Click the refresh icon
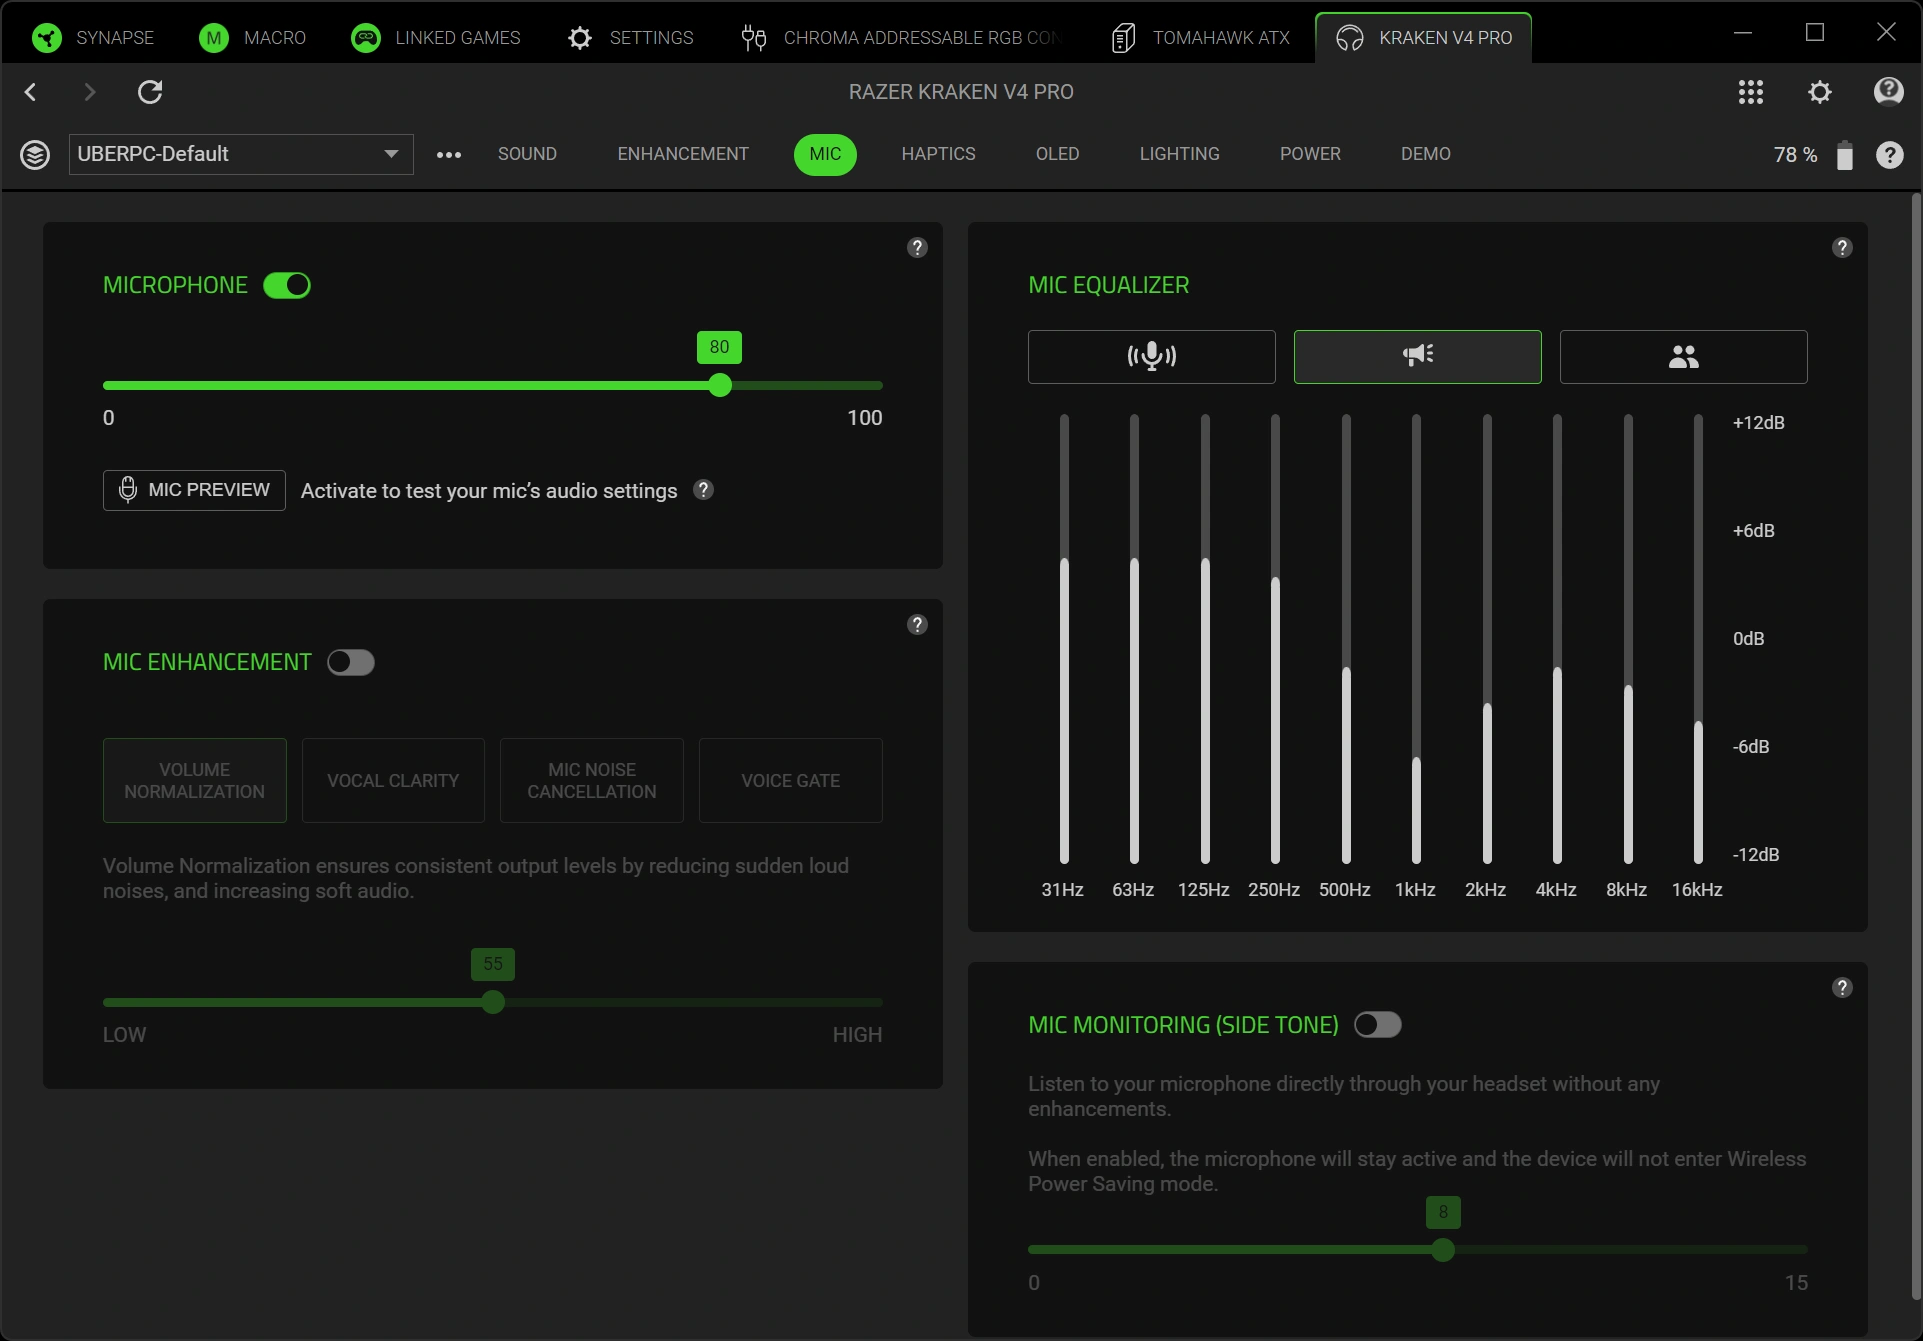Image resolution: width=1923 pixels, height=1341 pixels. pos(150,92)
